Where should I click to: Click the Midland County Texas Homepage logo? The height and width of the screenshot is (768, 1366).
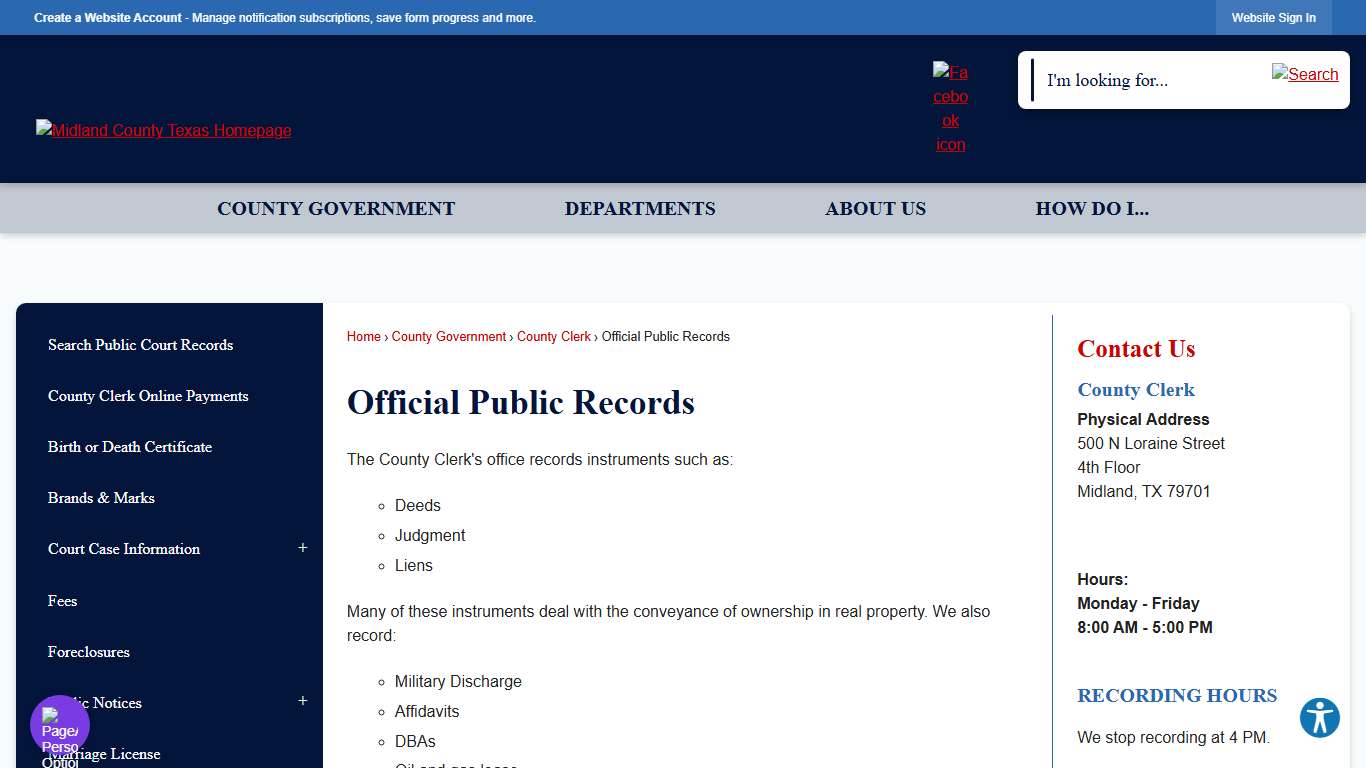coord(163,130)
